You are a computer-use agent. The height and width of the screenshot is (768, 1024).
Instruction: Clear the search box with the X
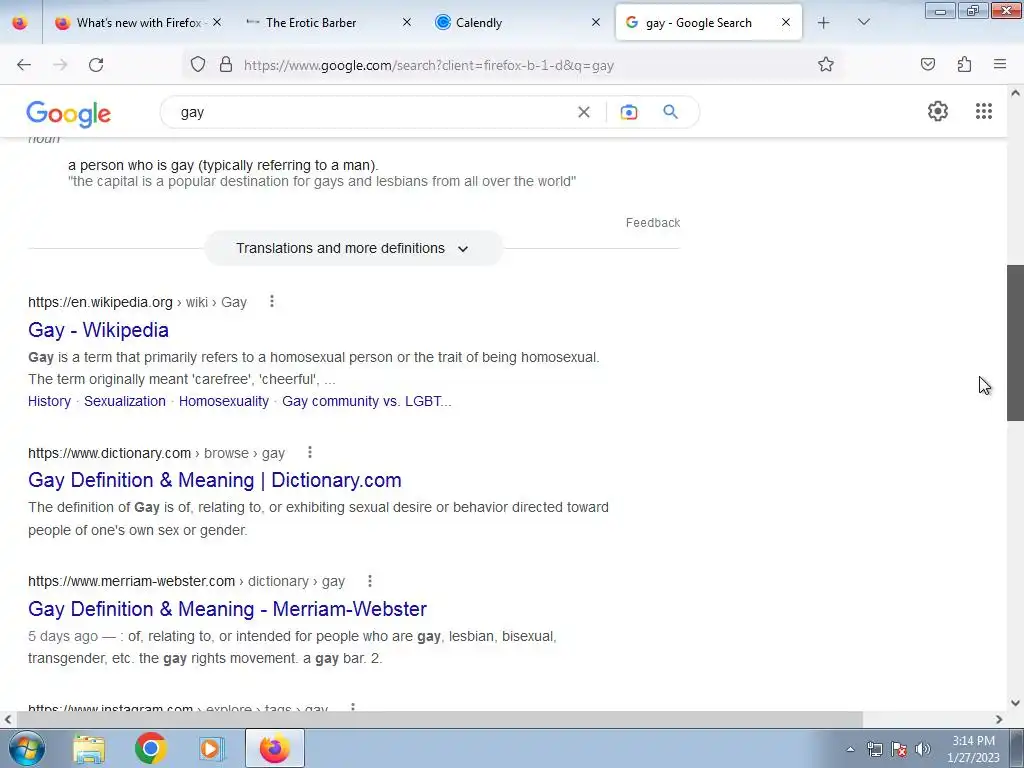coord(584,112)
